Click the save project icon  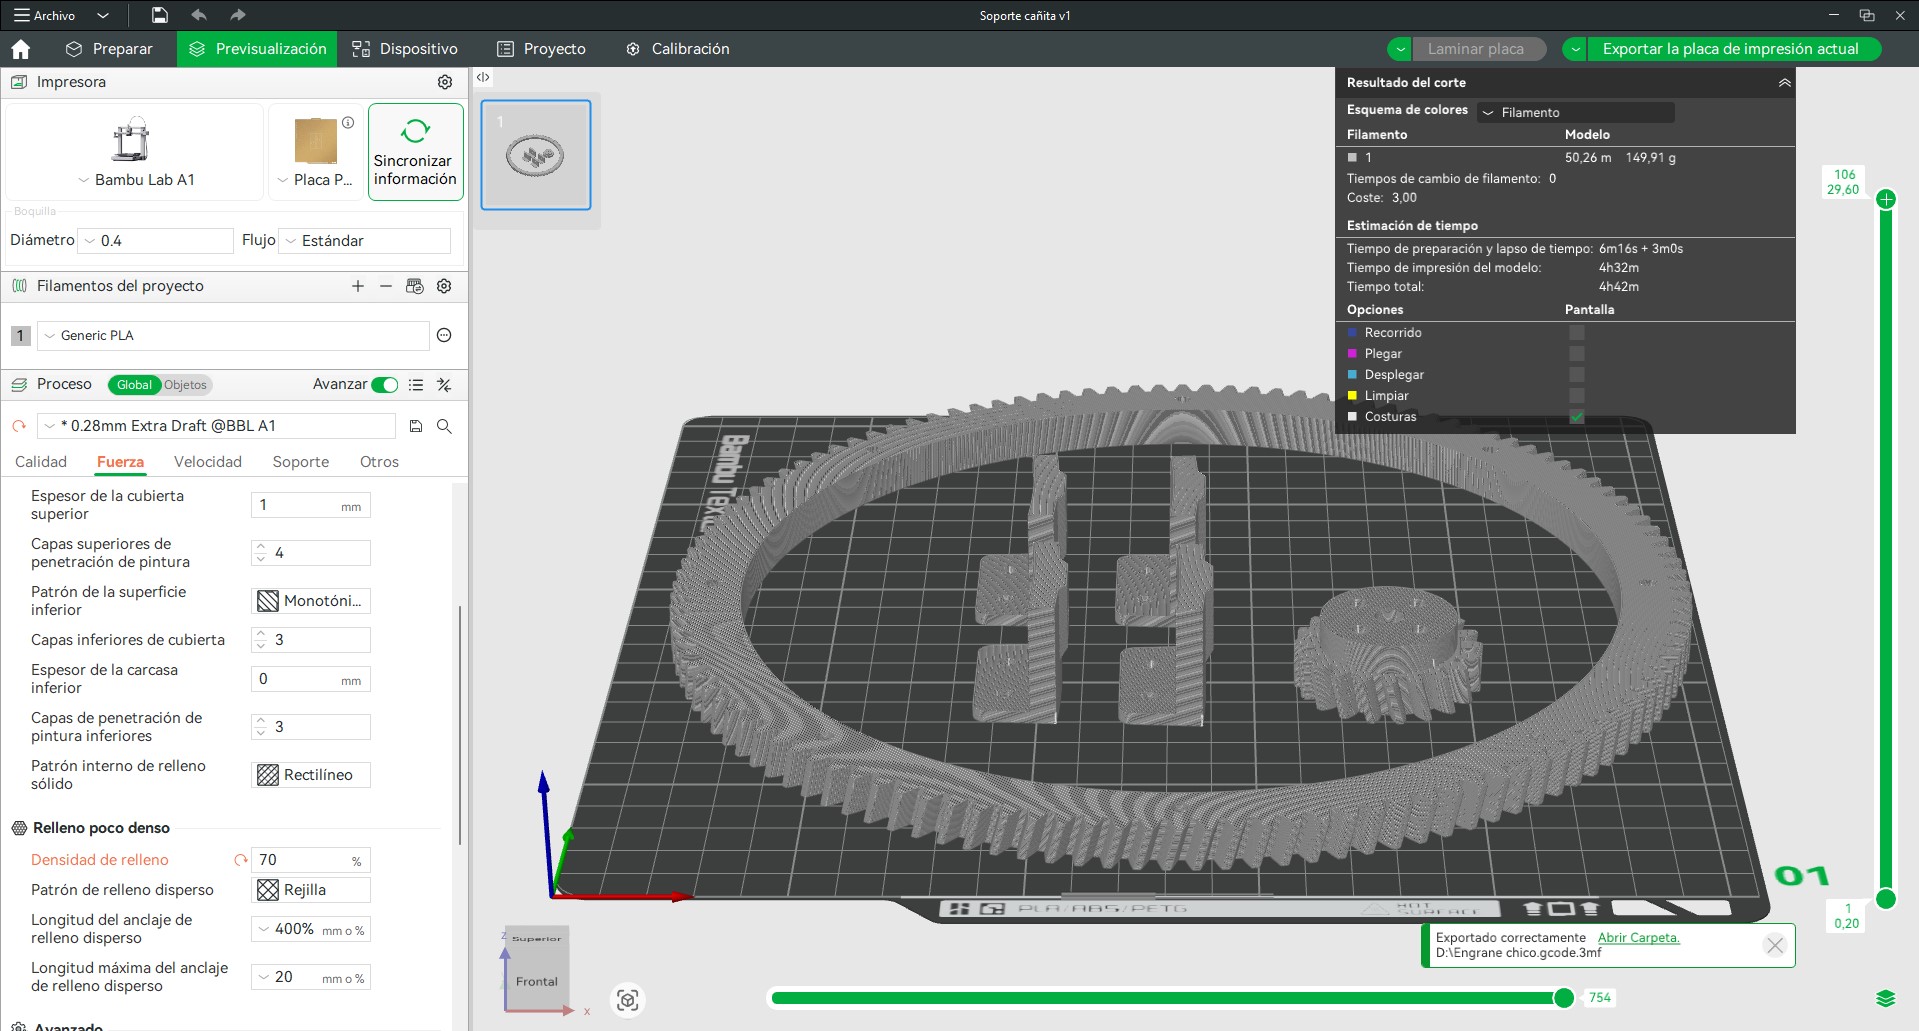[x=160, y=15]
